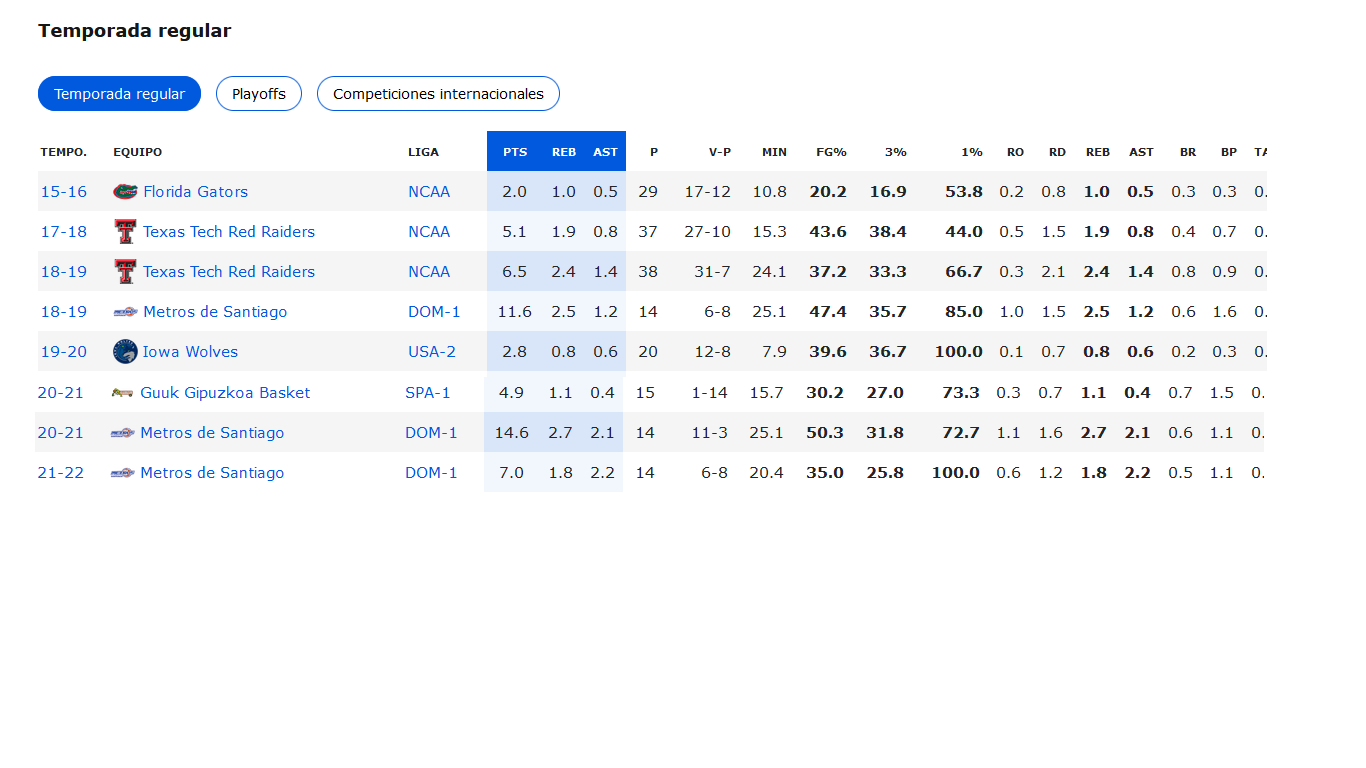Click the Metros de Santiago logo in the 18-19 row
The height and width of the screenshot is (768, 1366).
coord(125,312)
